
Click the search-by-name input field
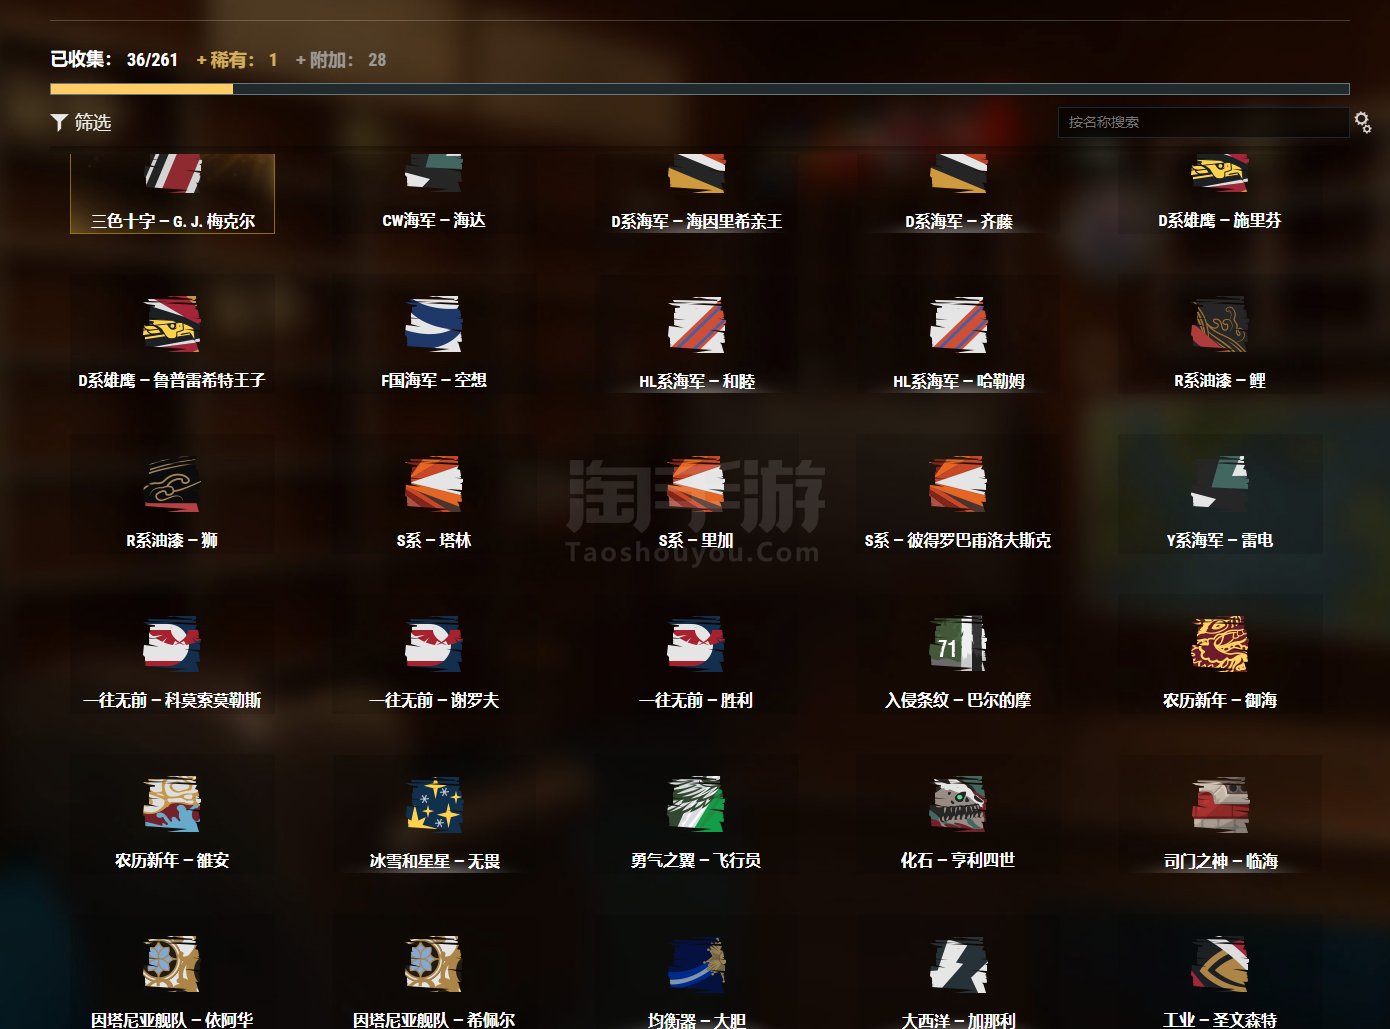(x=1202, y=122)
